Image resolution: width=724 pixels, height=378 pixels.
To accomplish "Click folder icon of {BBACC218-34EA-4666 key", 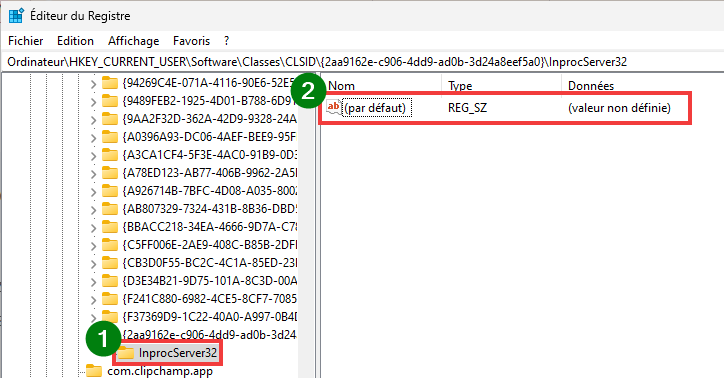I will (x=109, y=227).
